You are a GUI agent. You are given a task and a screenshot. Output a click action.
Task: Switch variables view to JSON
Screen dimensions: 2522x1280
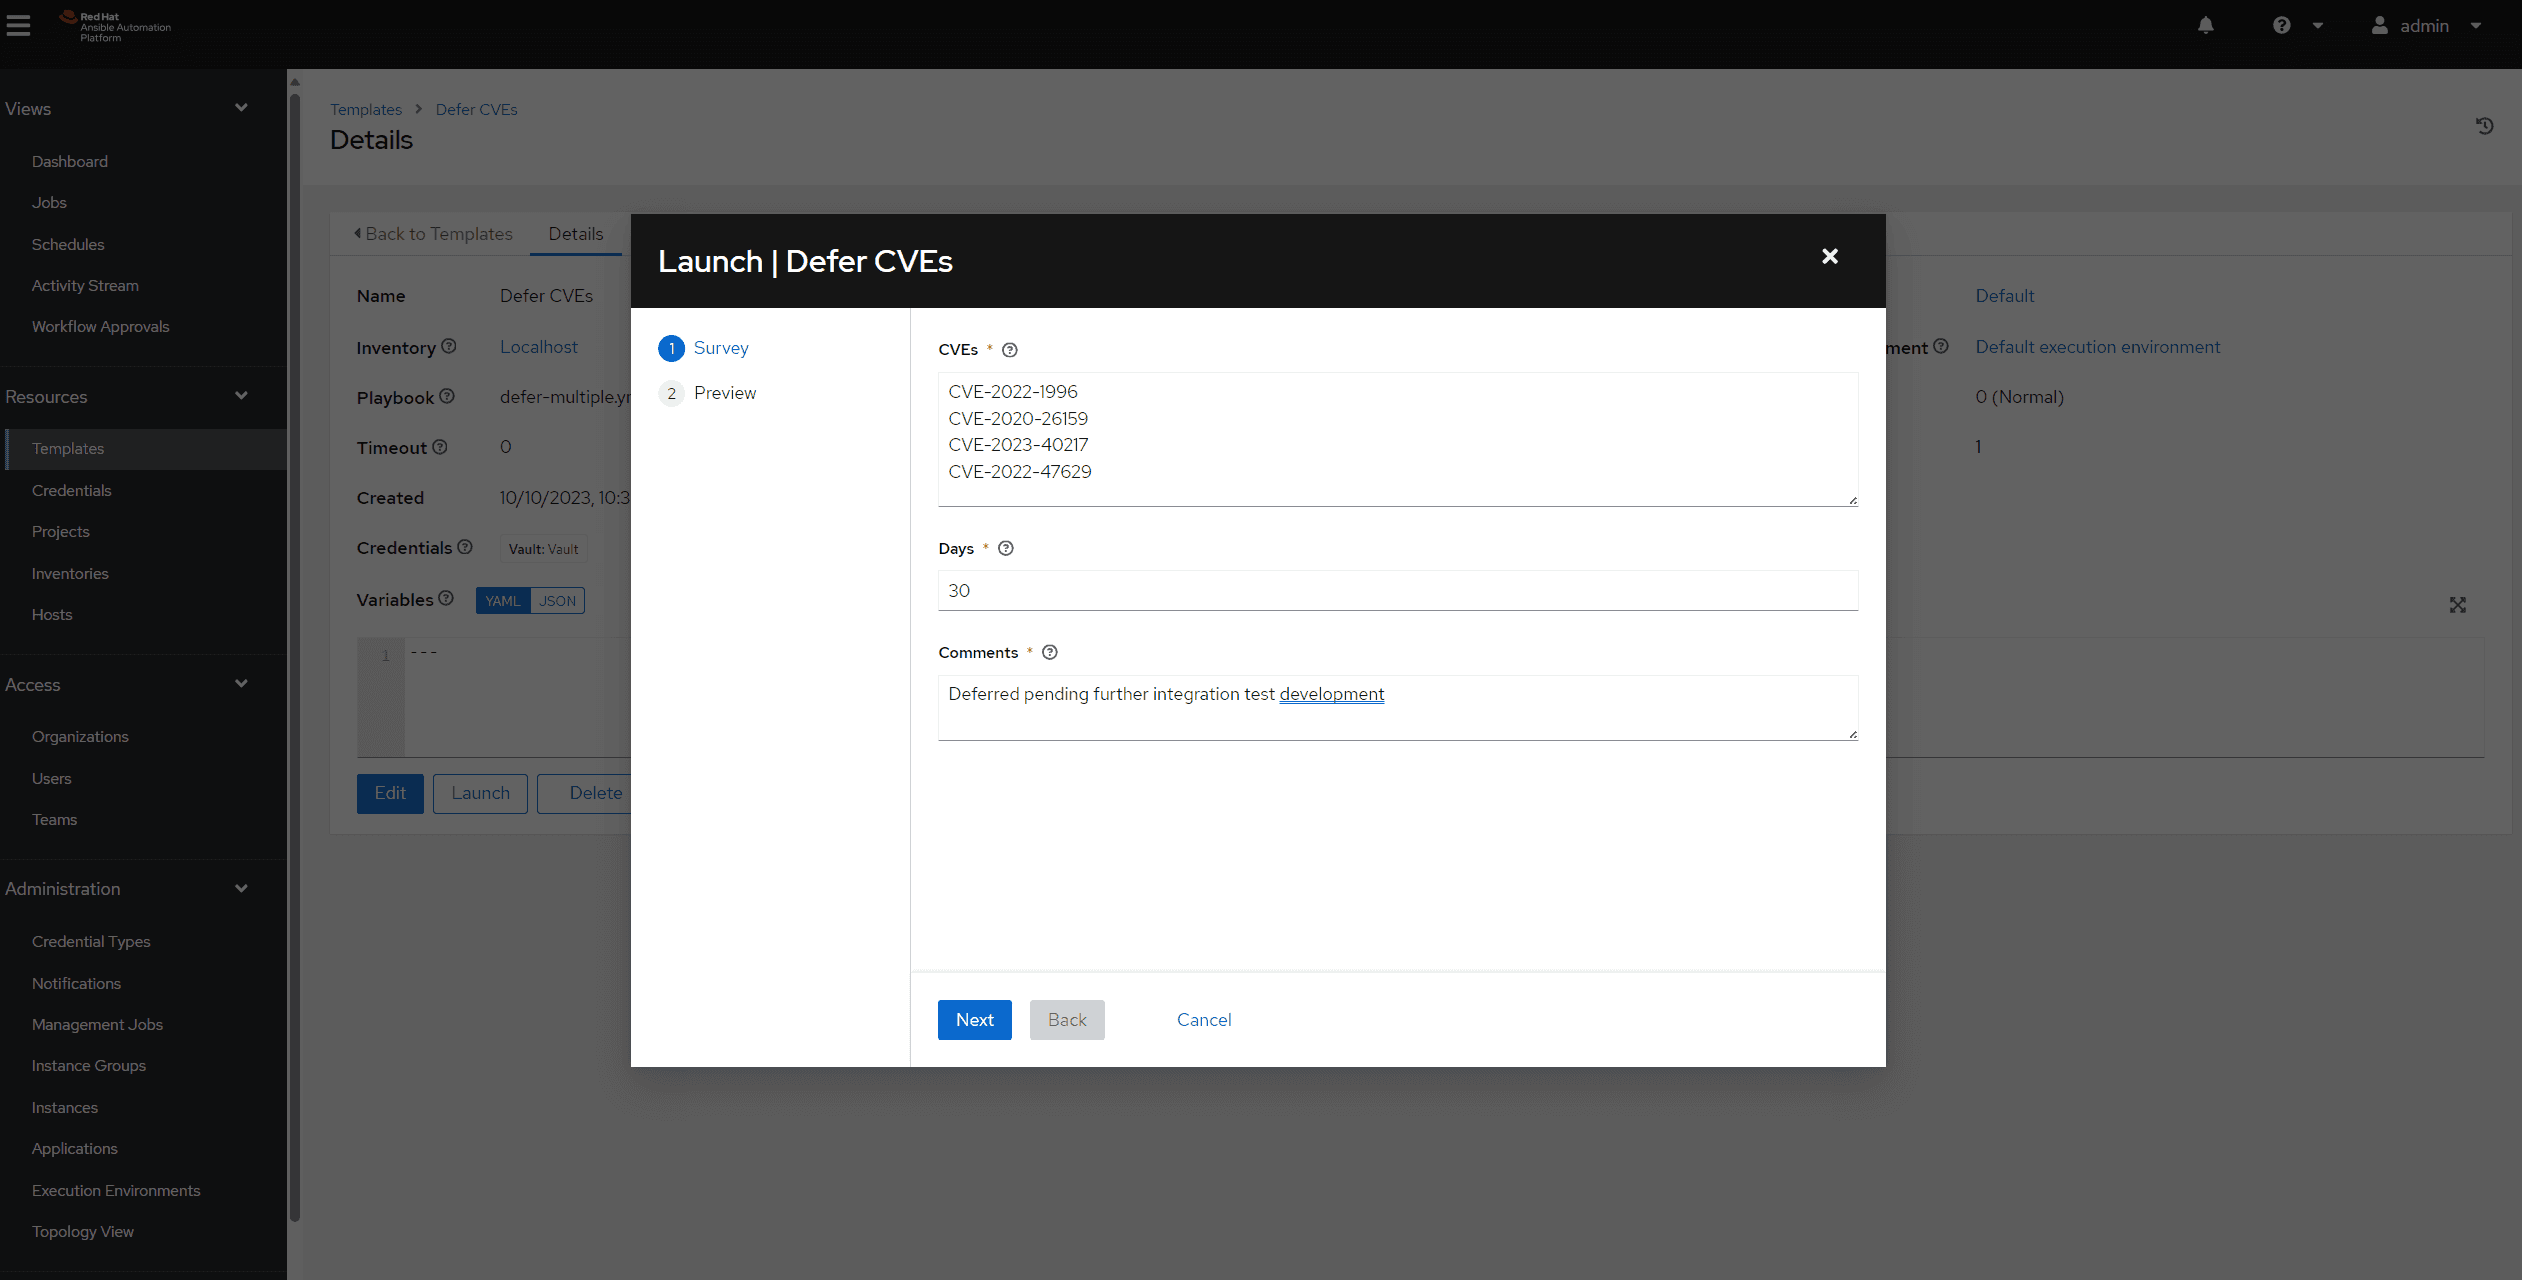tap(557, 601)
